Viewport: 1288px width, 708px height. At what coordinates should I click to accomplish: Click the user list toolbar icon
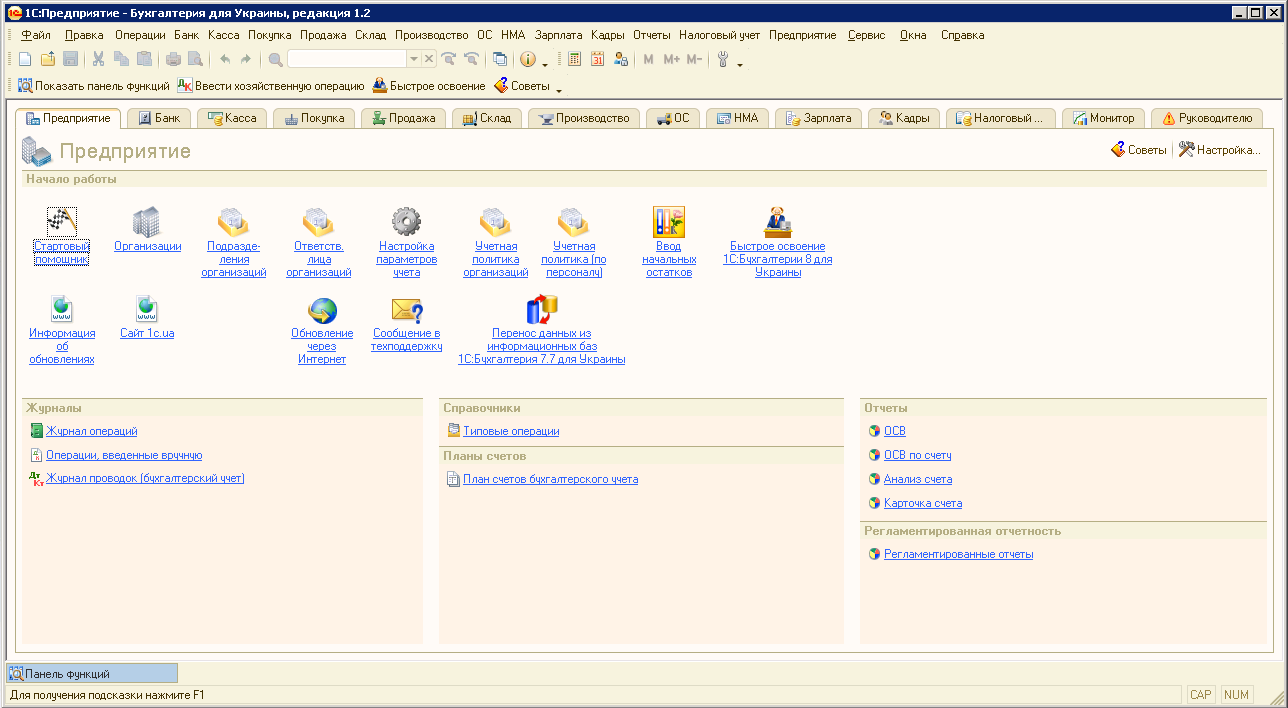[x=620, y=59]
